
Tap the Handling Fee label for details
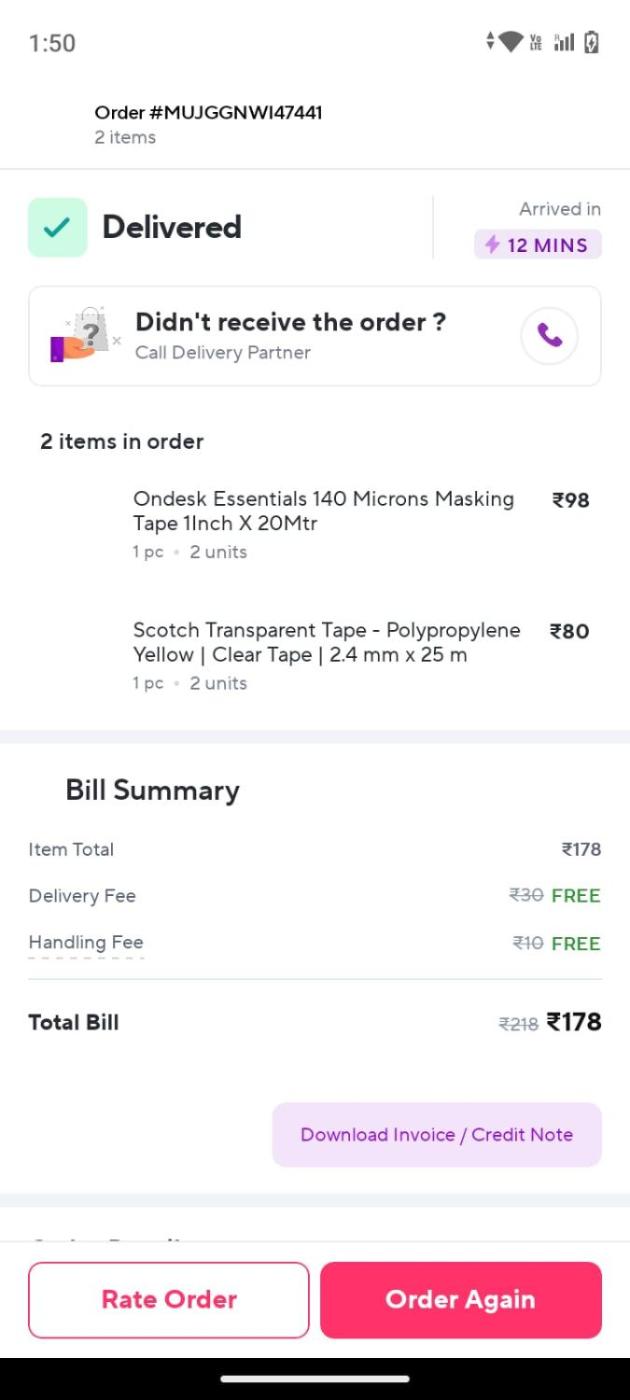tap(86, 942)
